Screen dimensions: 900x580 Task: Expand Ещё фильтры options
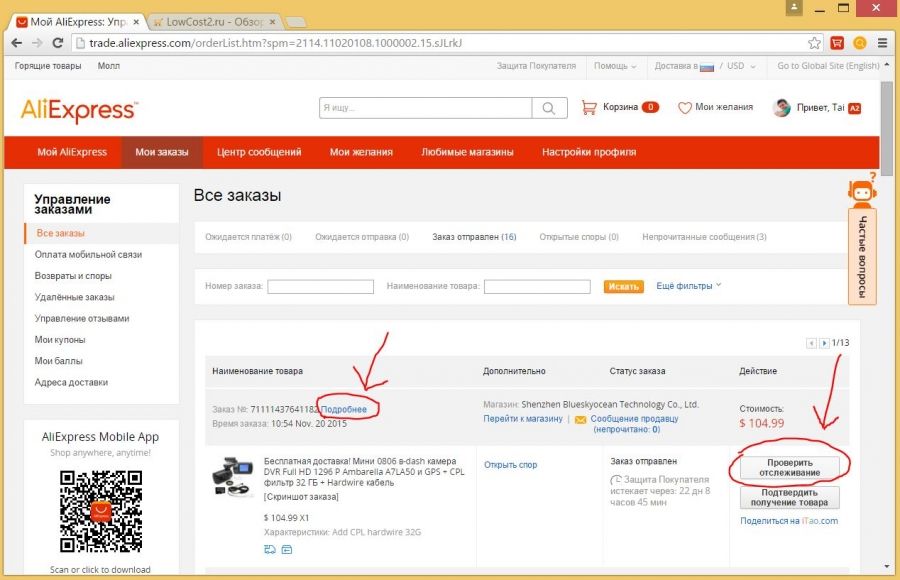688,286
